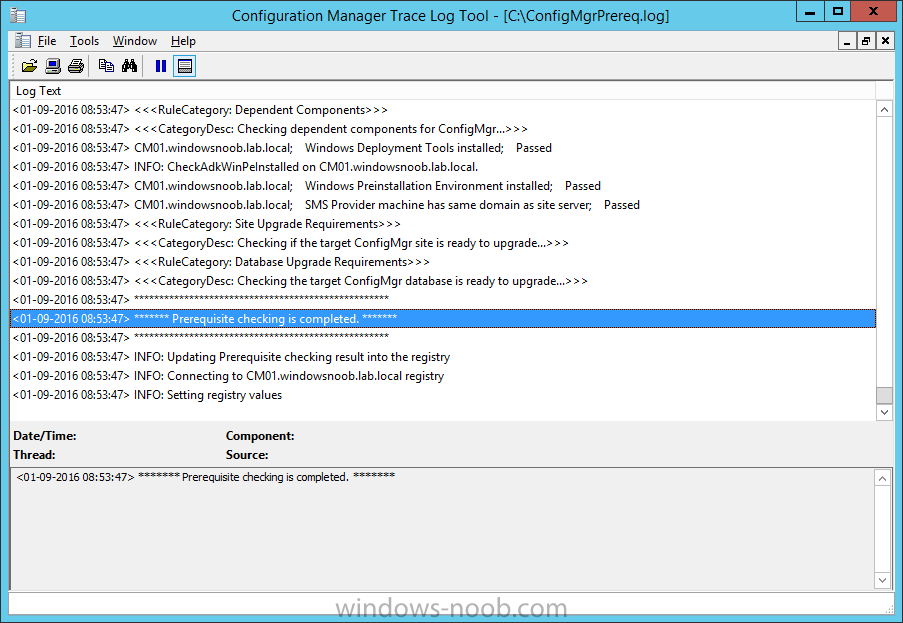Maximize the Trace Log Tool main window
The height and width of the screenshot is (623, 903).
tap(837, 12)
